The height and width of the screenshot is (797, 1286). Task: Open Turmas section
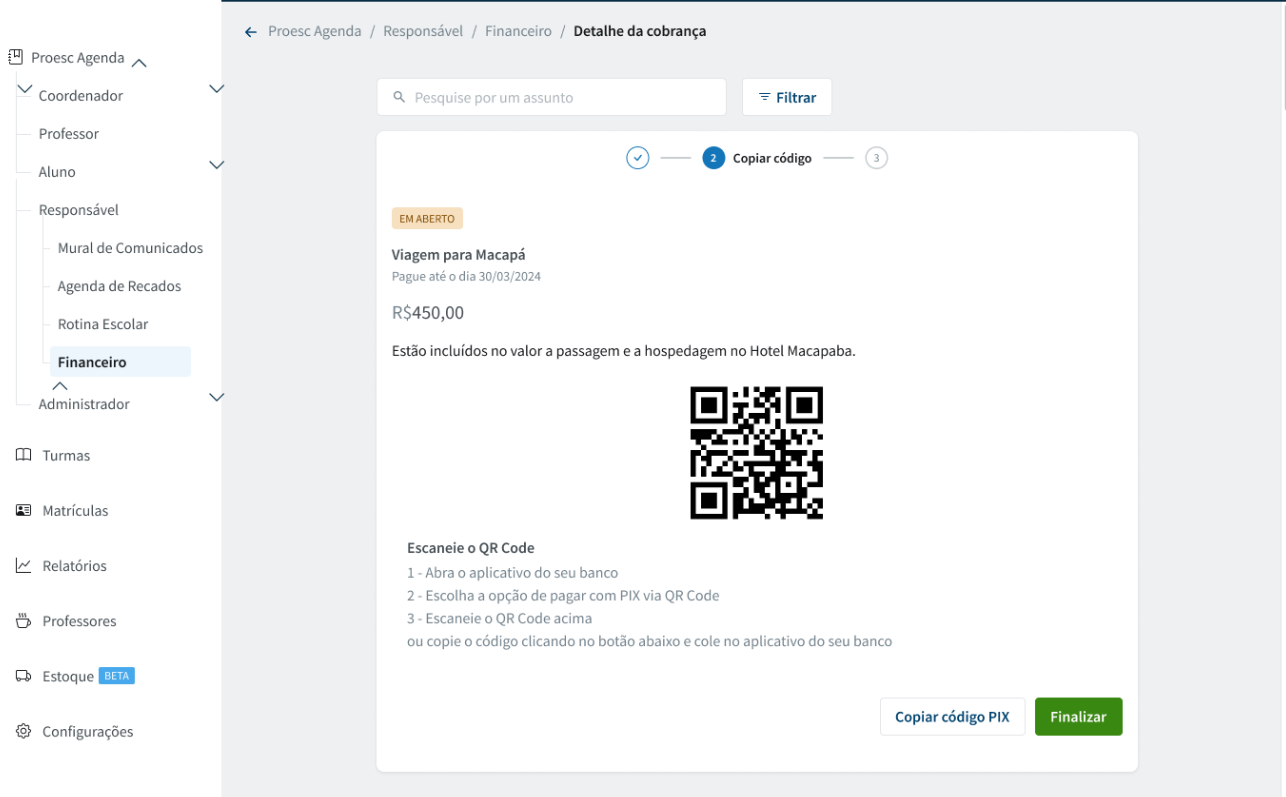tap(66, 455)
